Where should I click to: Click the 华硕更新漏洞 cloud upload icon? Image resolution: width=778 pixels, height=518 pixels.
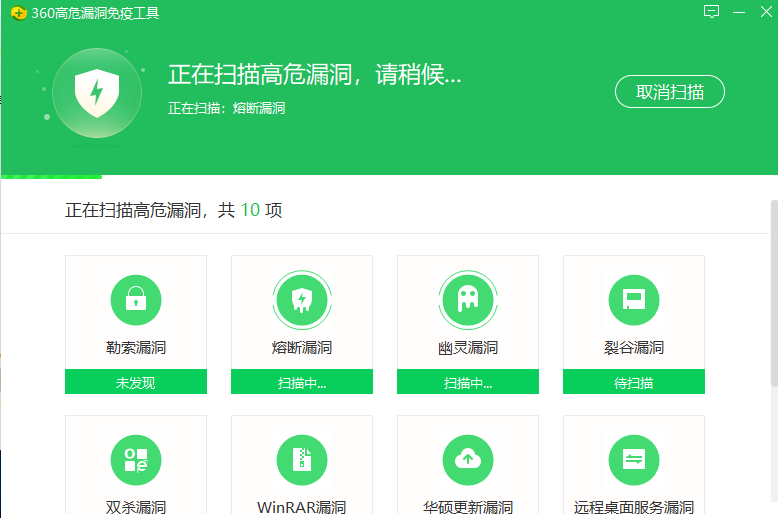pos(467,460)
